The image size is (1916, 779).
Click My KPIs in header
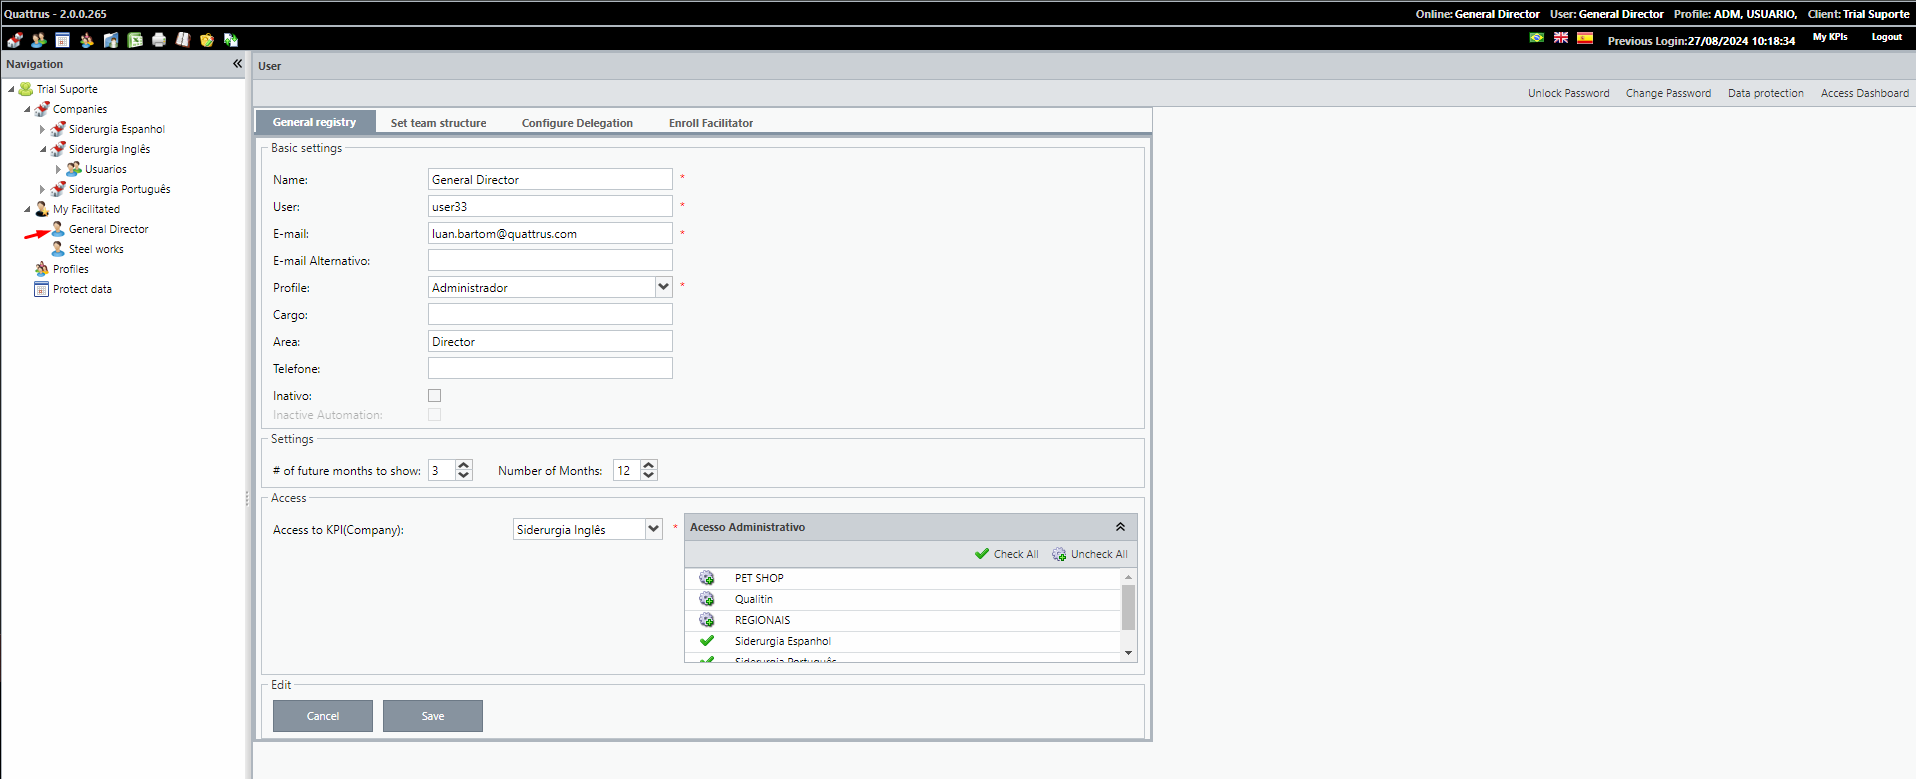1830,37
